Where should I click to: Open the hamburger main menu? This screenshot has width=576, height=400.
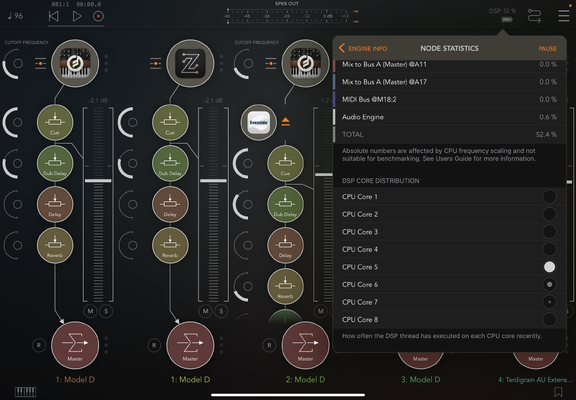coord(564,16)
